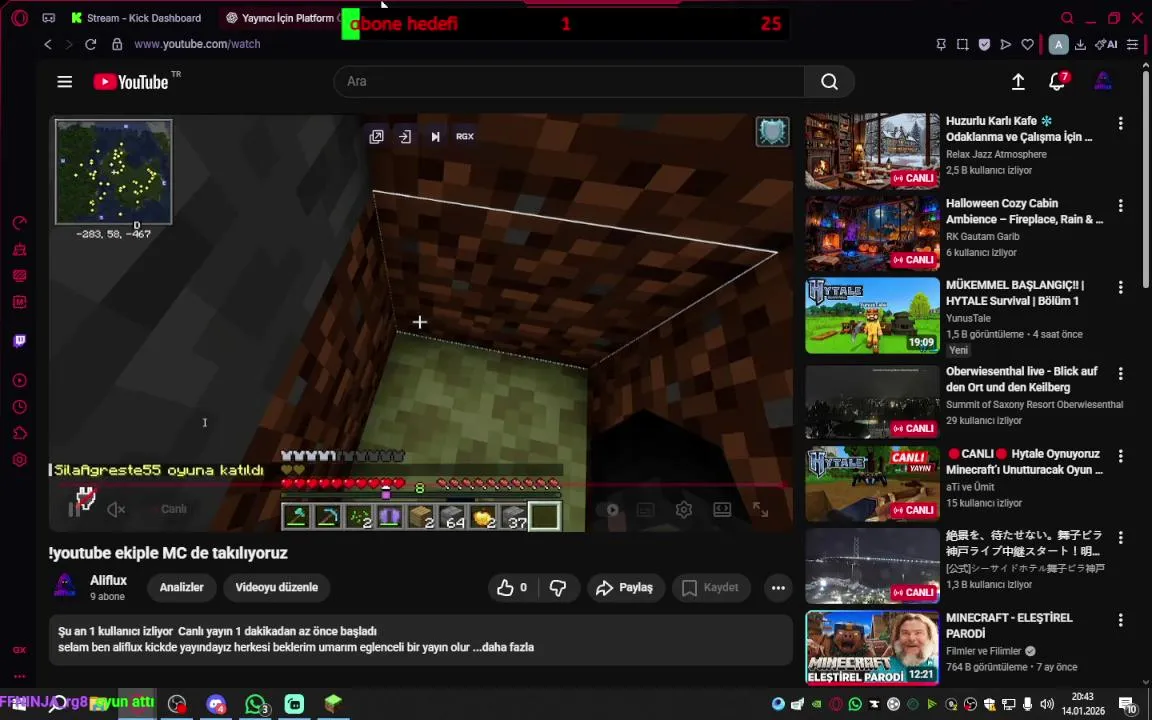Bookmark page with heart icon
The height and width of the screenshot is (720, 1152).
[1027, 45]
